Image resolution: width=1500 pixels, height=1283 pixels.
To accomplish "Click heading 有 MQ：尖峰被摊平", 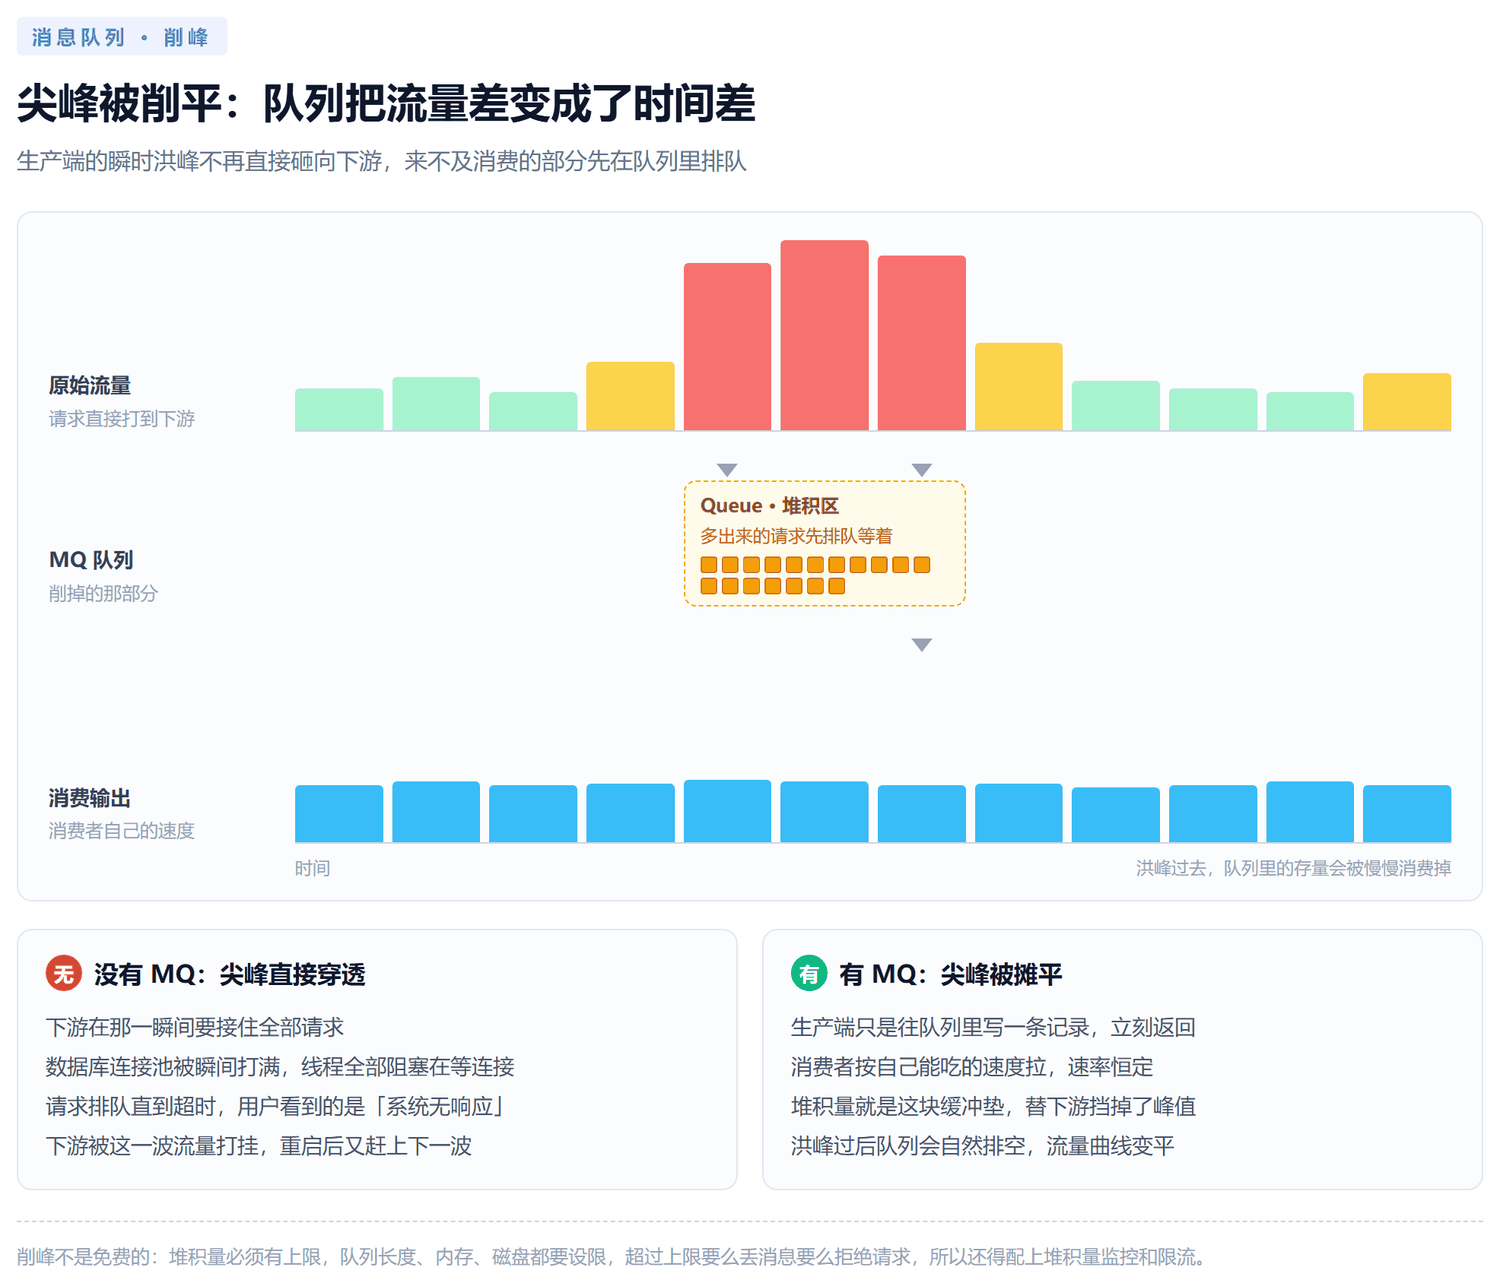I will tap(951, 974).
